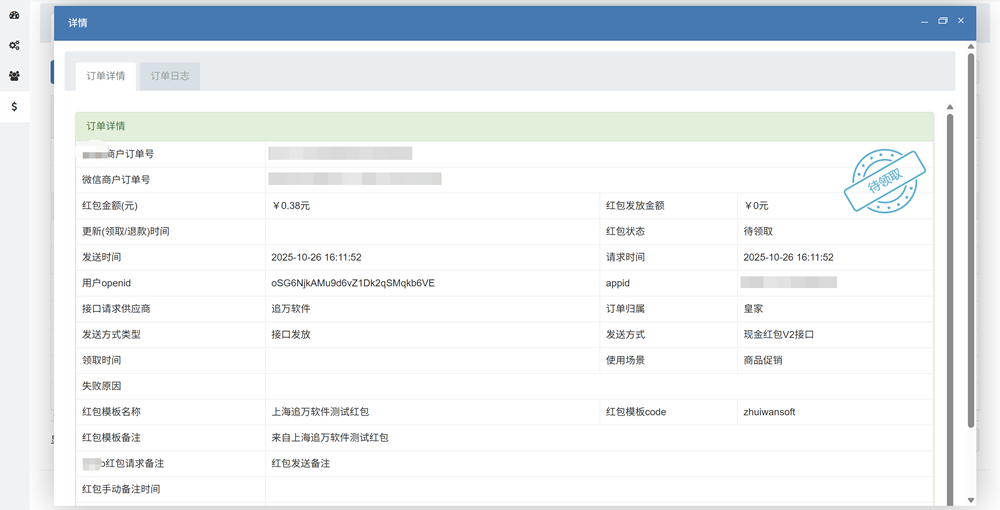Close the 详情 dialog
The width and height of the screenshot is (1000, 510).
[961, 21]
